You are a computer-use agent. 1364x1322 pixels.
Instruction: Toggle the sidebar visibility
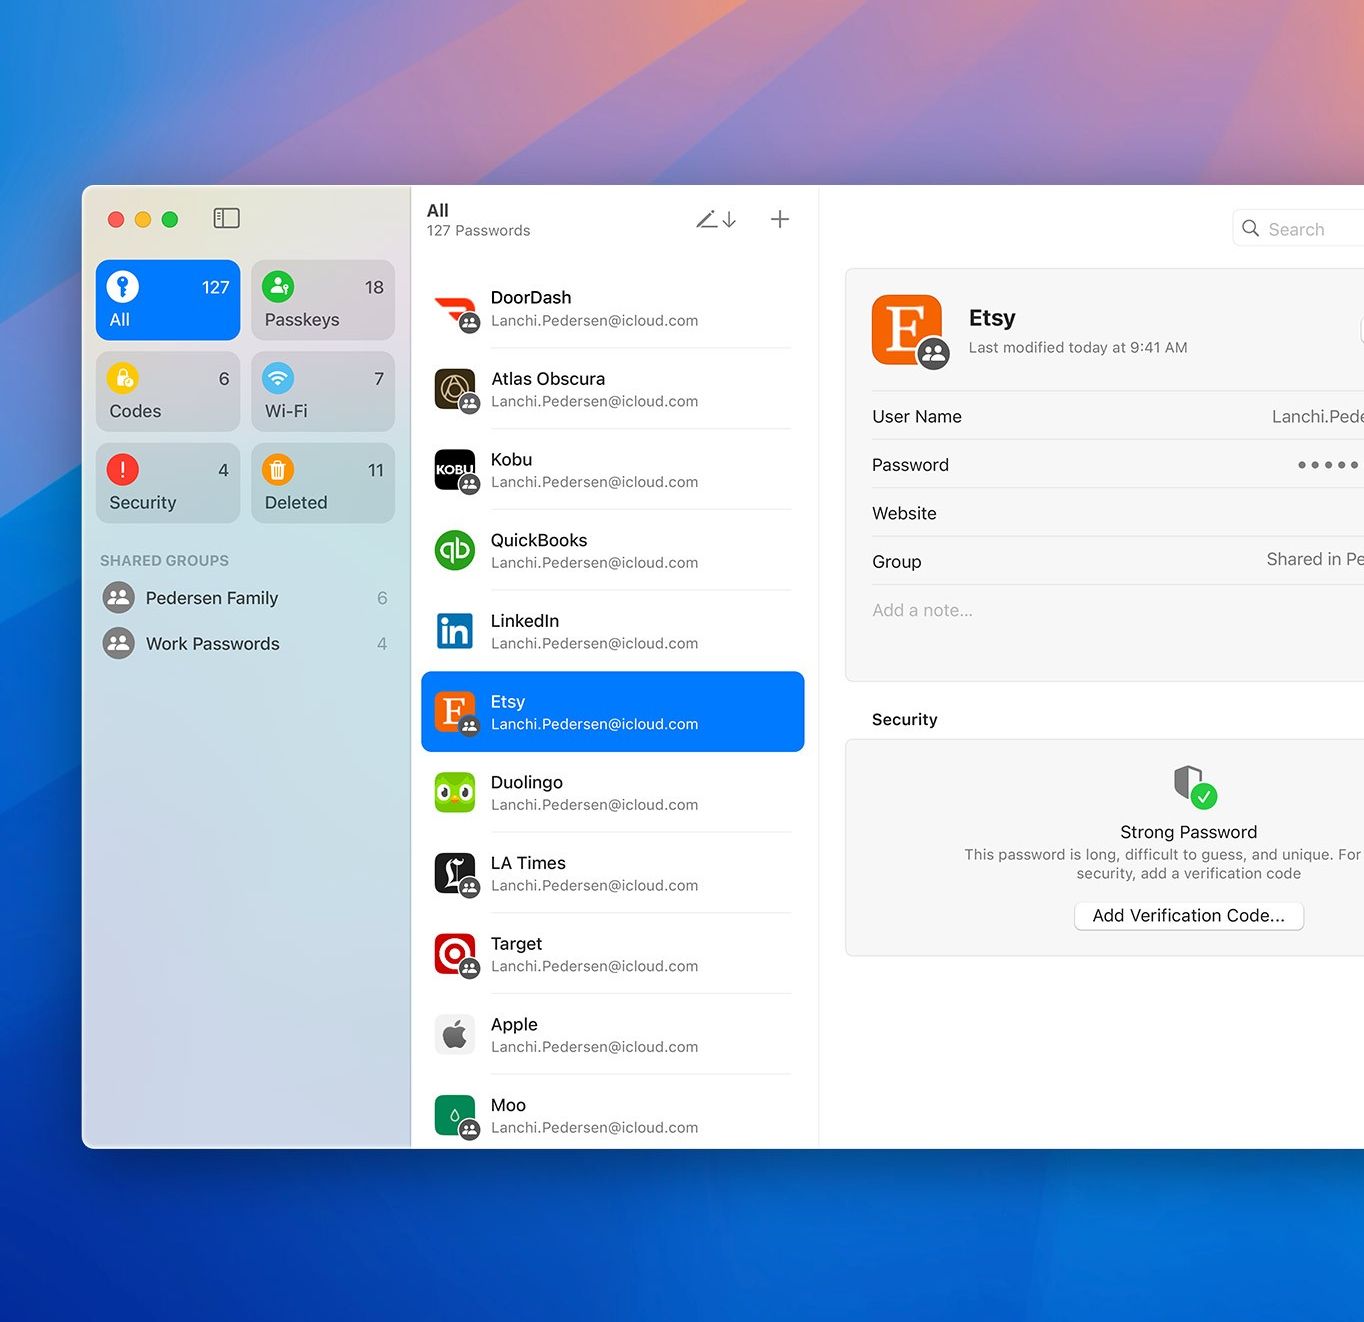[x=226, y=217]
